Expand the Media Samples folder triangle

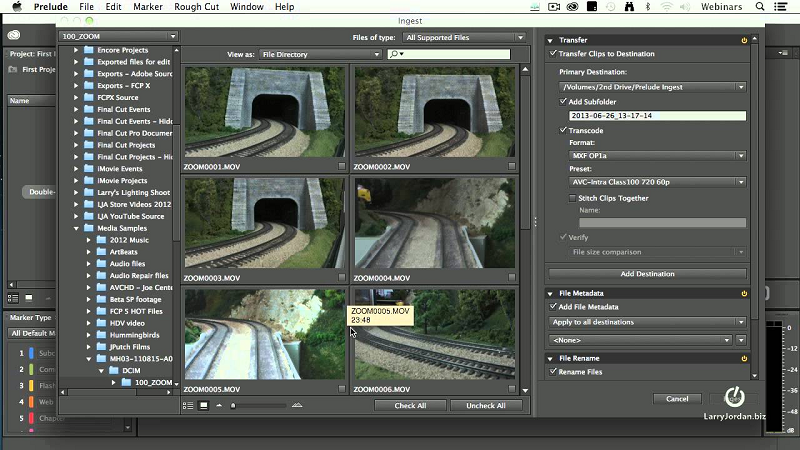[76, 228]
